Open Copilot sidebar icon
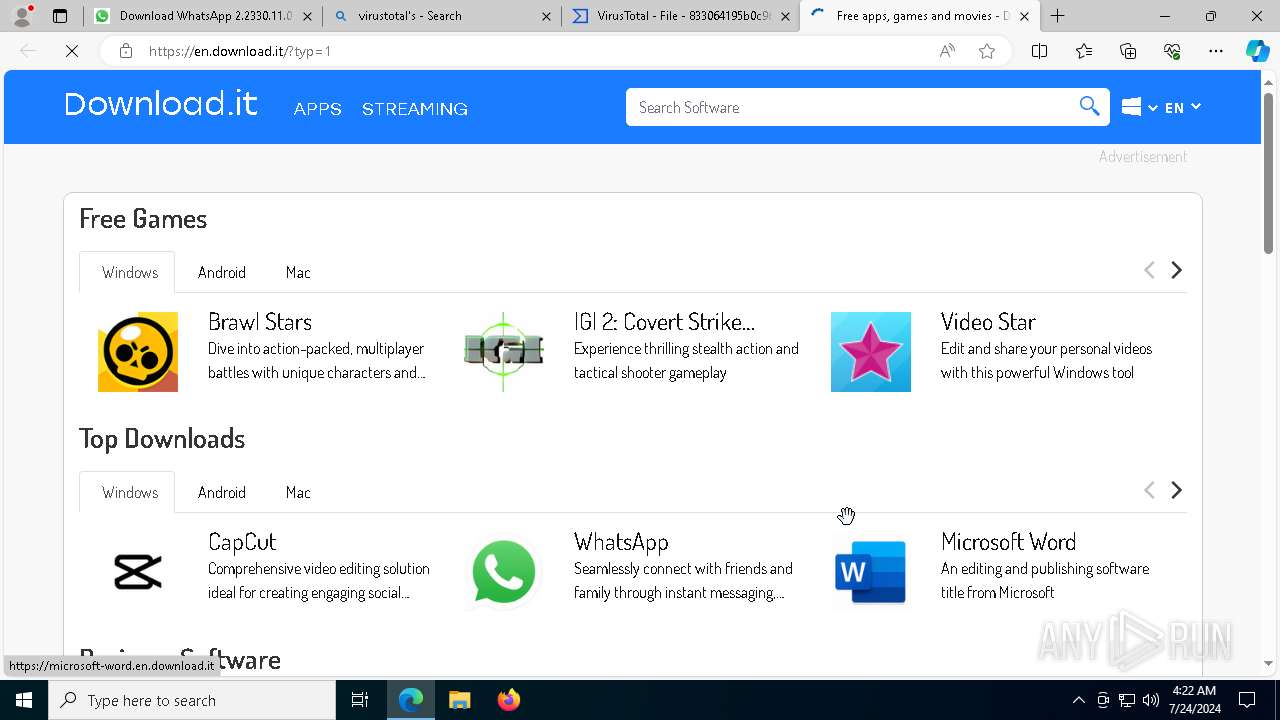This screenshot has height=720, width=1280. click(x=1258, y=51)
